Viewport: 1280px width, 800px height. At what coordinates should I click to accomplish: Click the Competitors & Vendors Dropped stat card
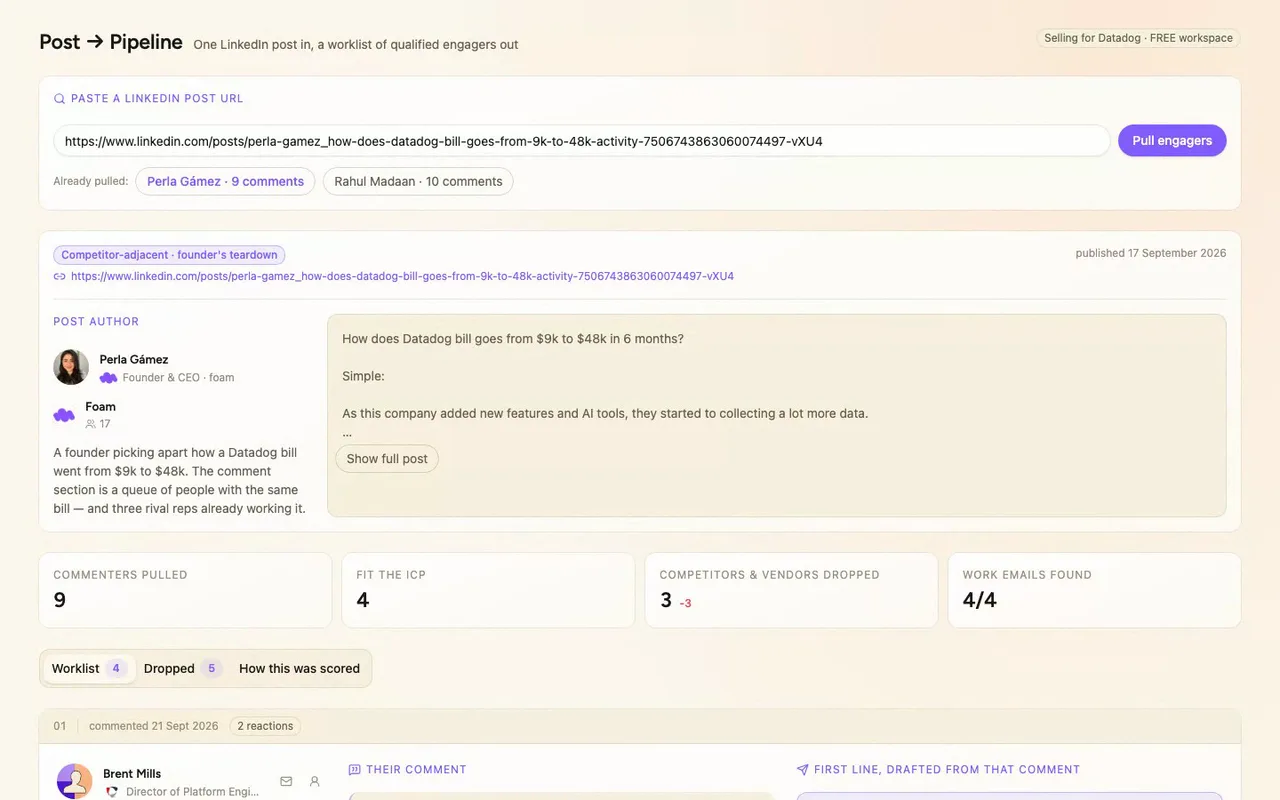pyautogui.click(x=791, y=590)
